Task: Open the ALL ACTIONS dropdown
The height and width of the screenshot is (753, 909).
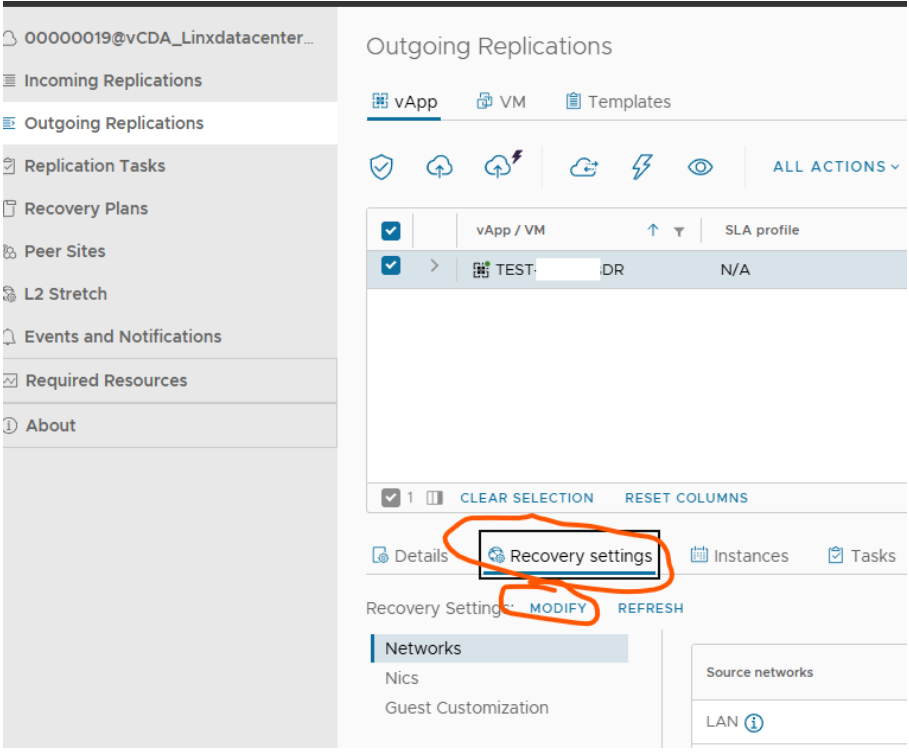Action: pos(836,167)
